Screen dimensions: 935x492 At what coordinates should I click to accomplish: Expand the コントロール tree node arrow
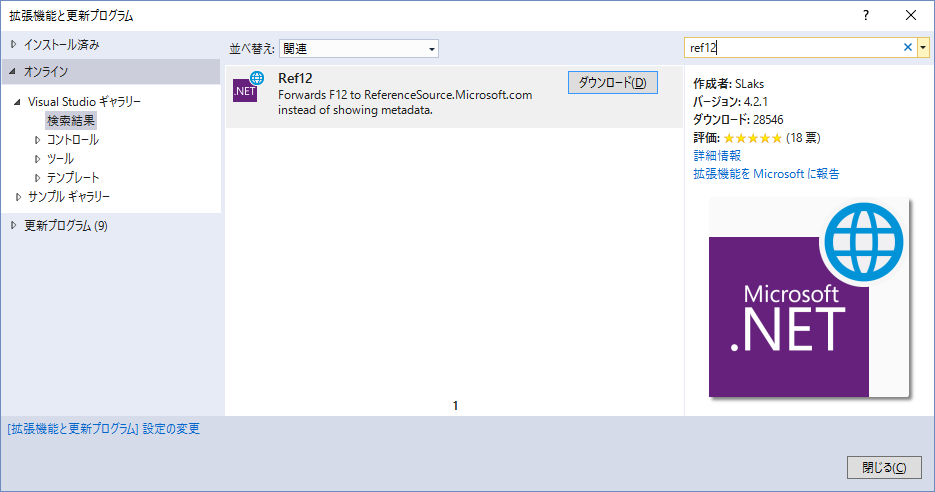[37, 140]
